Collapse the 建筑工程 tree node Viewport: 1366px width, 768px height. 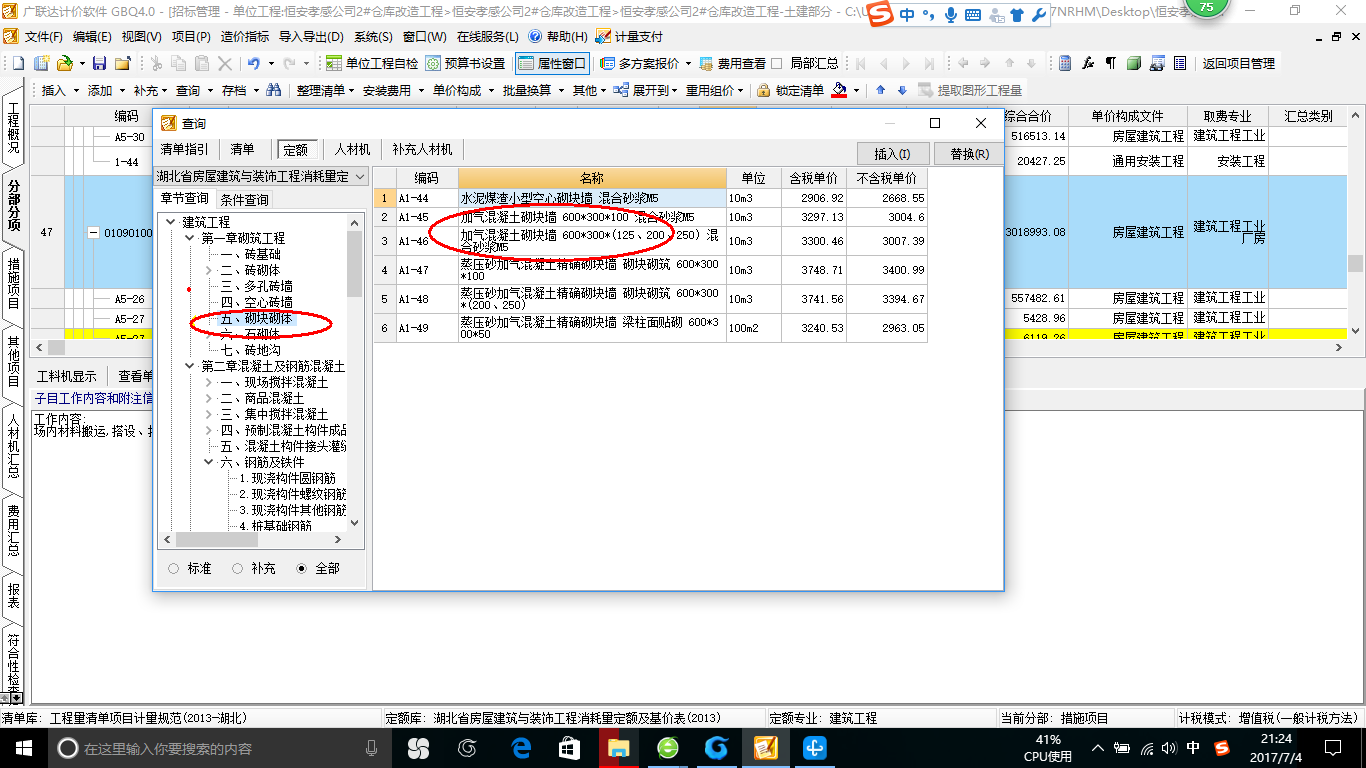tap(171, 222)
